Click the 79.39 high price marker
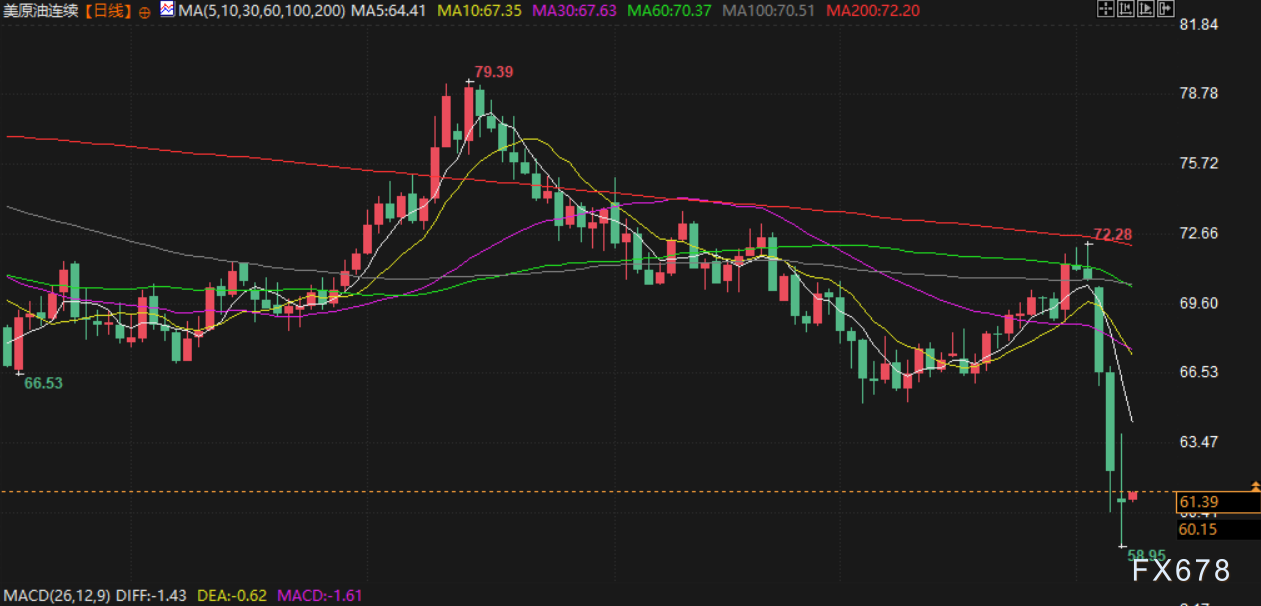This screenshot has height=606, width=1261. tap(494, 72)
